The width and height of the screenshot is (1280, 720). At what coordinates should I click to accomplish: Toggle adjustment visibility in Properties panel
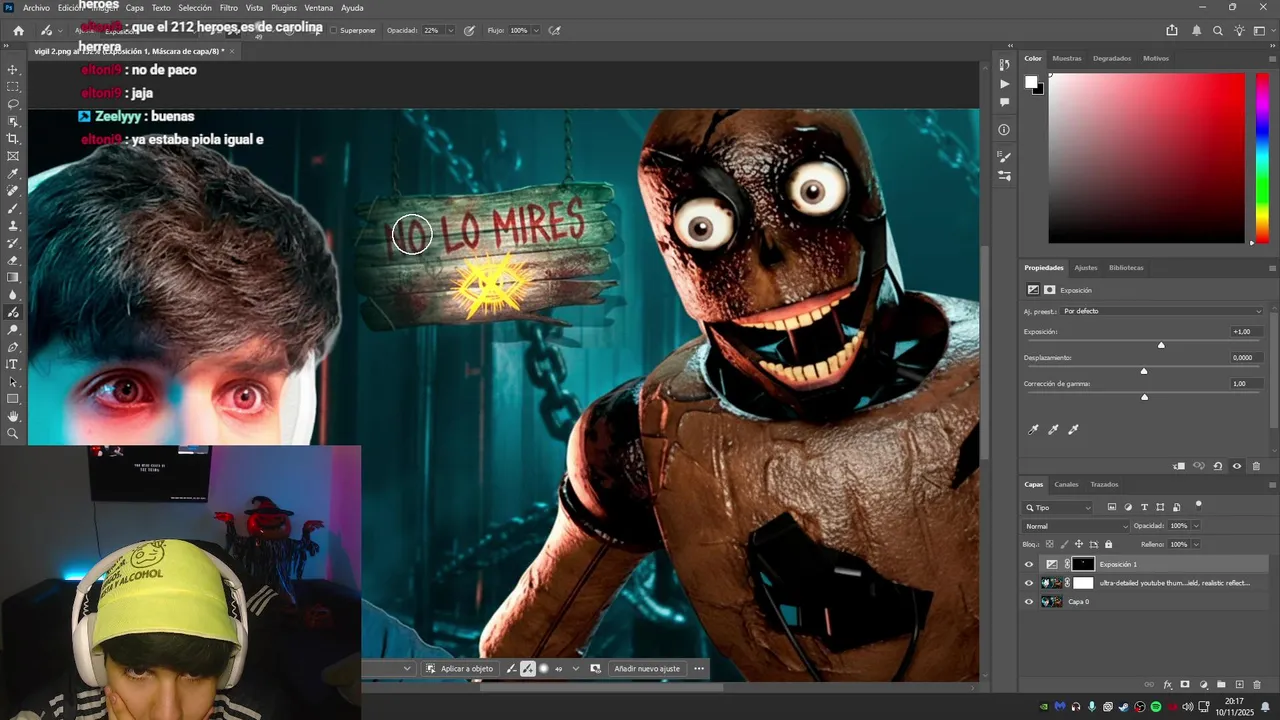click(x=1236, y=466)
